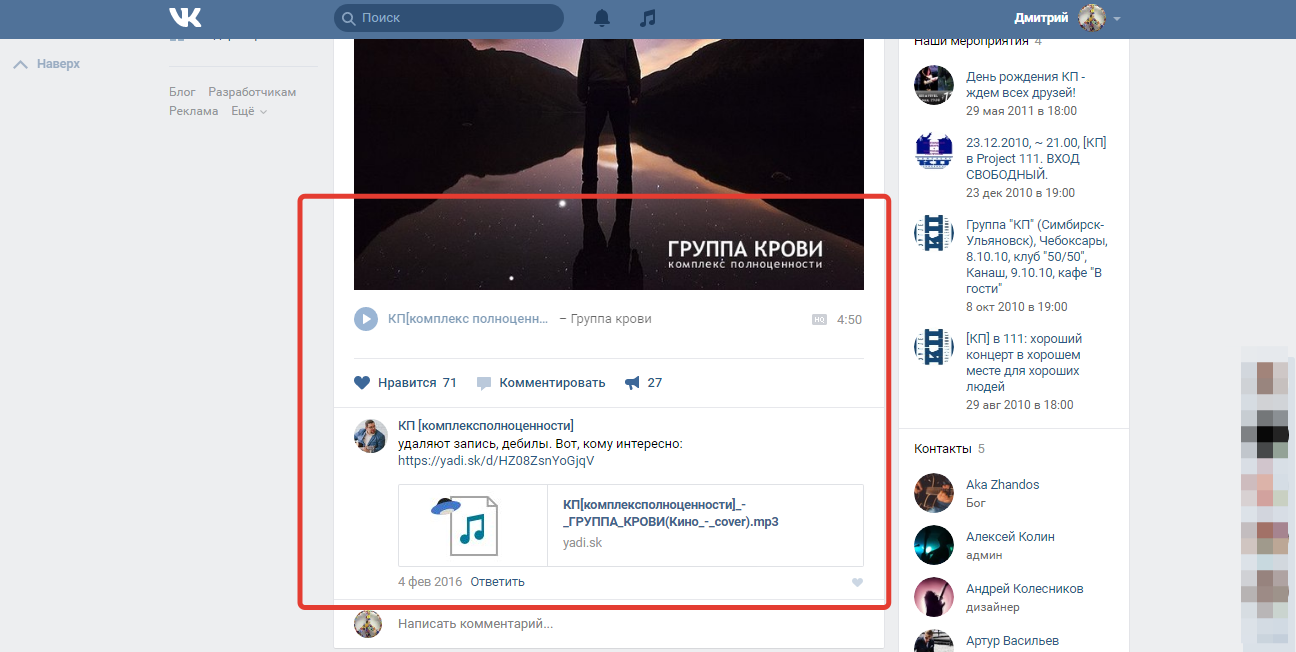Open the Блог footer link

182,92
